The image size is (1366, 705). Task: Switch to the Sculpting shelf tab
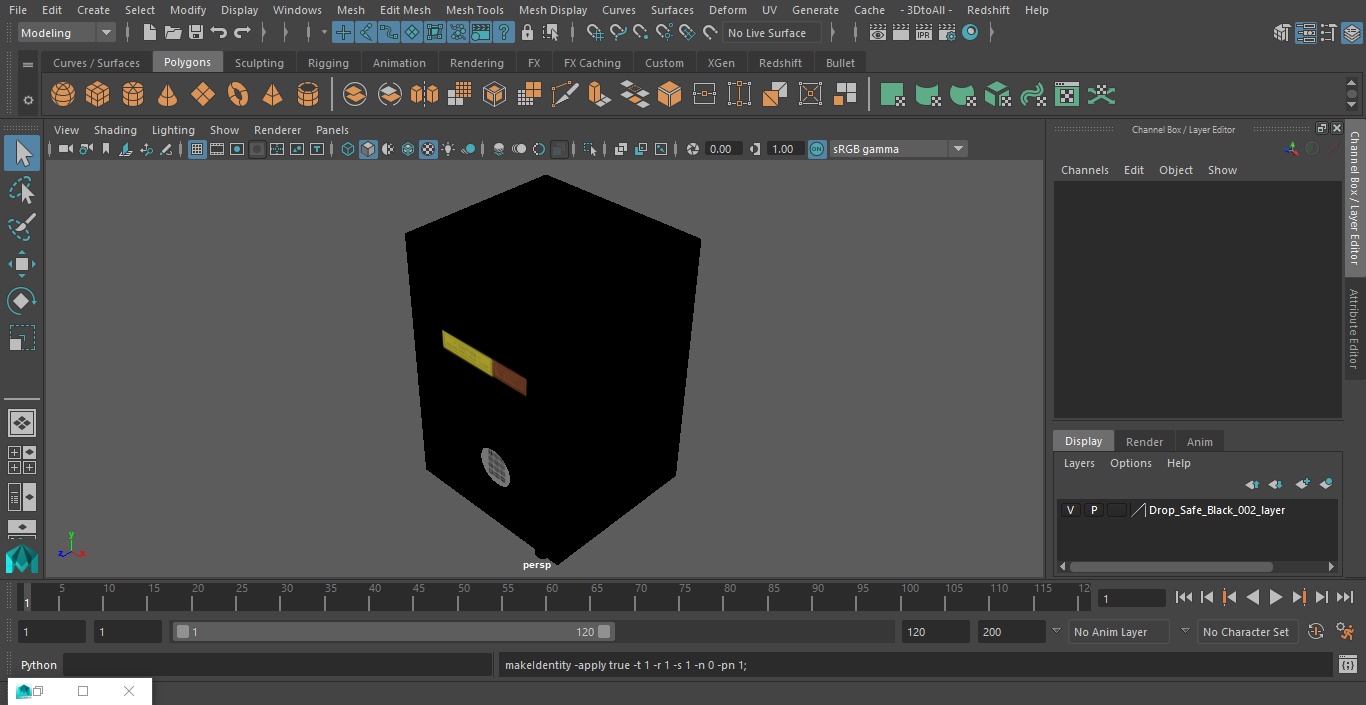259,63
